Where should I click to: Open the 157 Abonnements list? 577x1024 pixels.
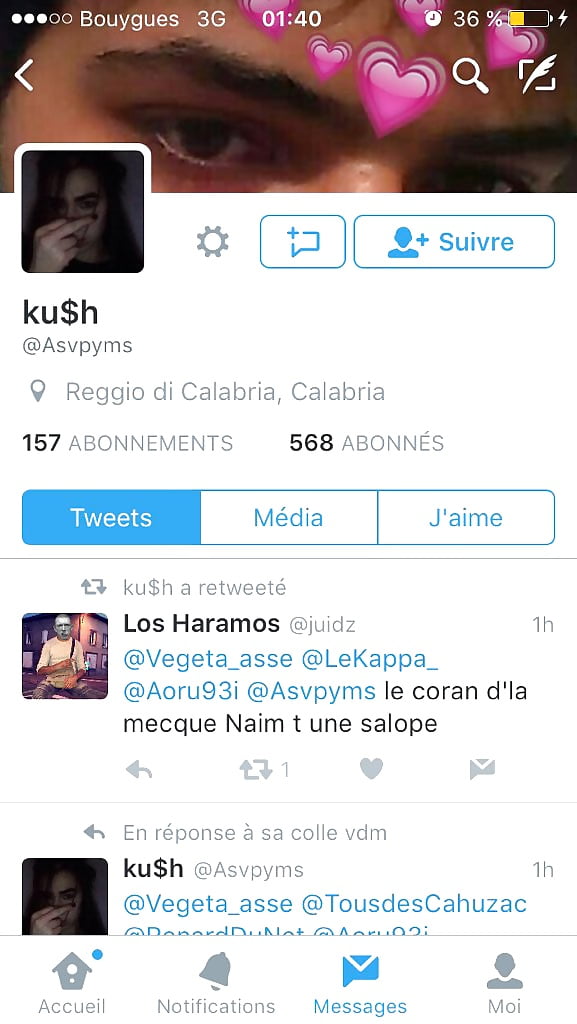(127, 443)
